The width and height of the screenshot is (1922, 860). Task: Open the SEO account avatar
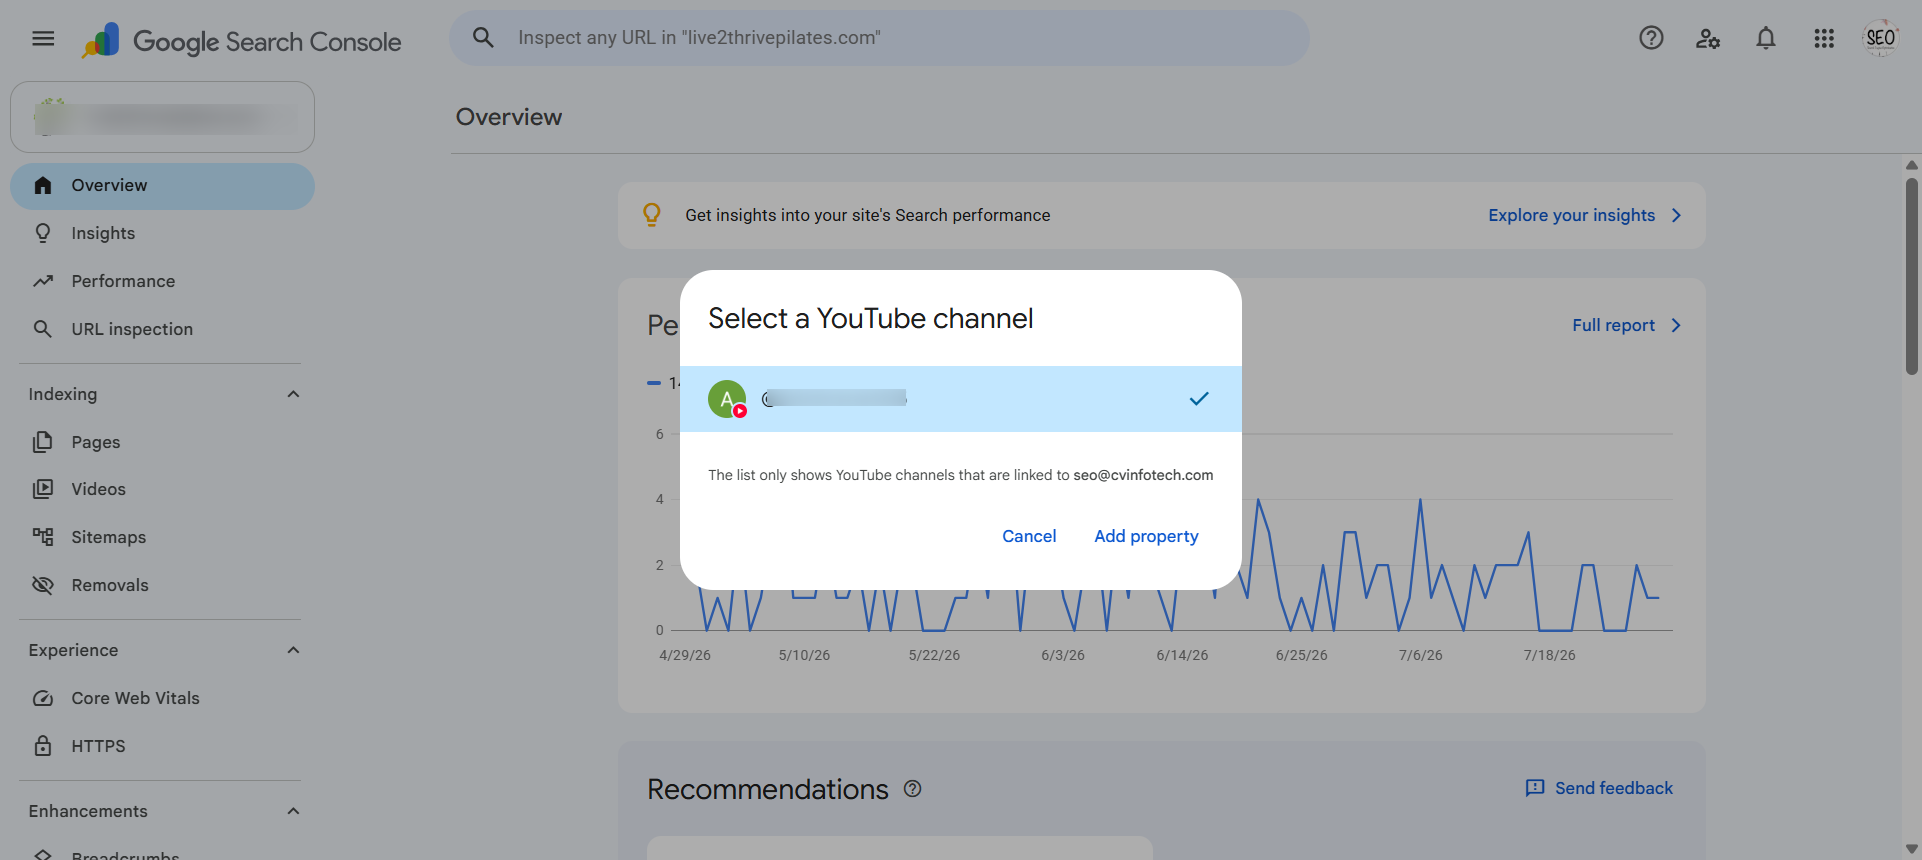(1881, 38)
